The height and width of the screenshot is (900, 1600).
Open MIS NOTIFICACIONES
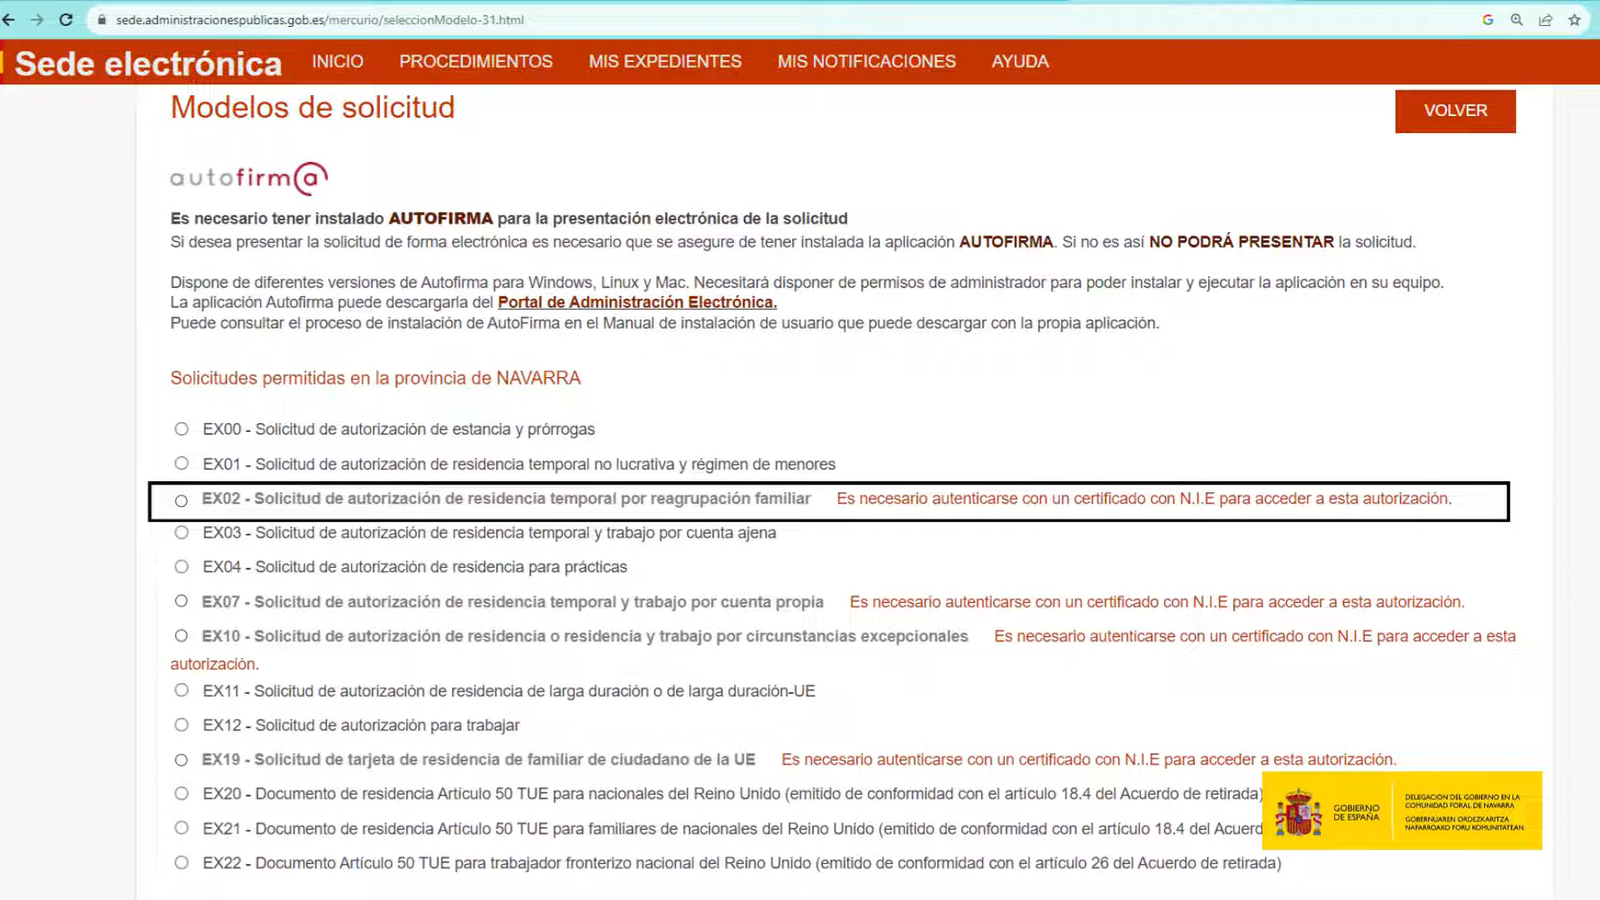click(x=867, y=62)
